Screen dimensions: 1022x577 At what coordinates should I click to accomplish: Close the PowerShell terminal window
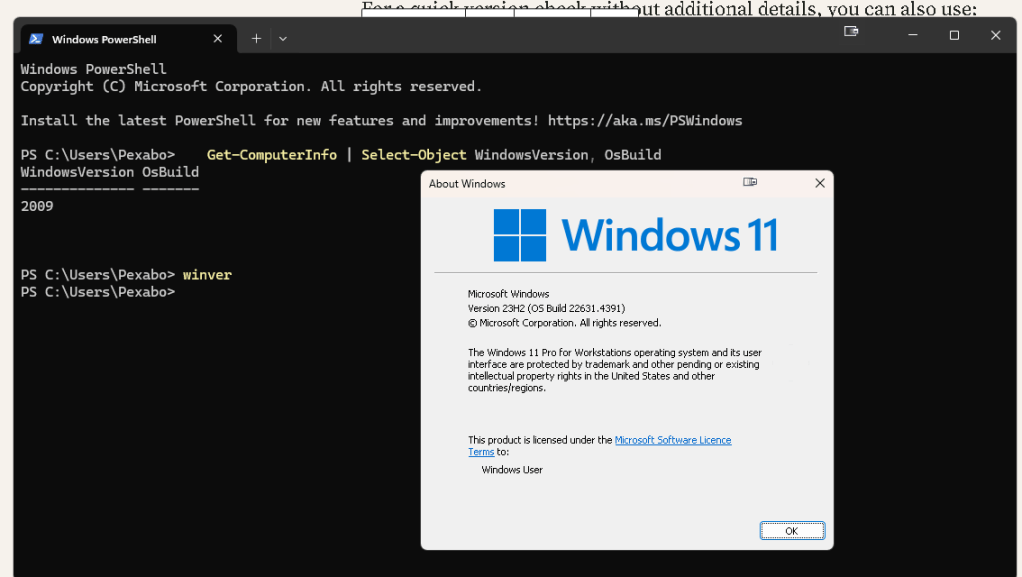[995, 35]
